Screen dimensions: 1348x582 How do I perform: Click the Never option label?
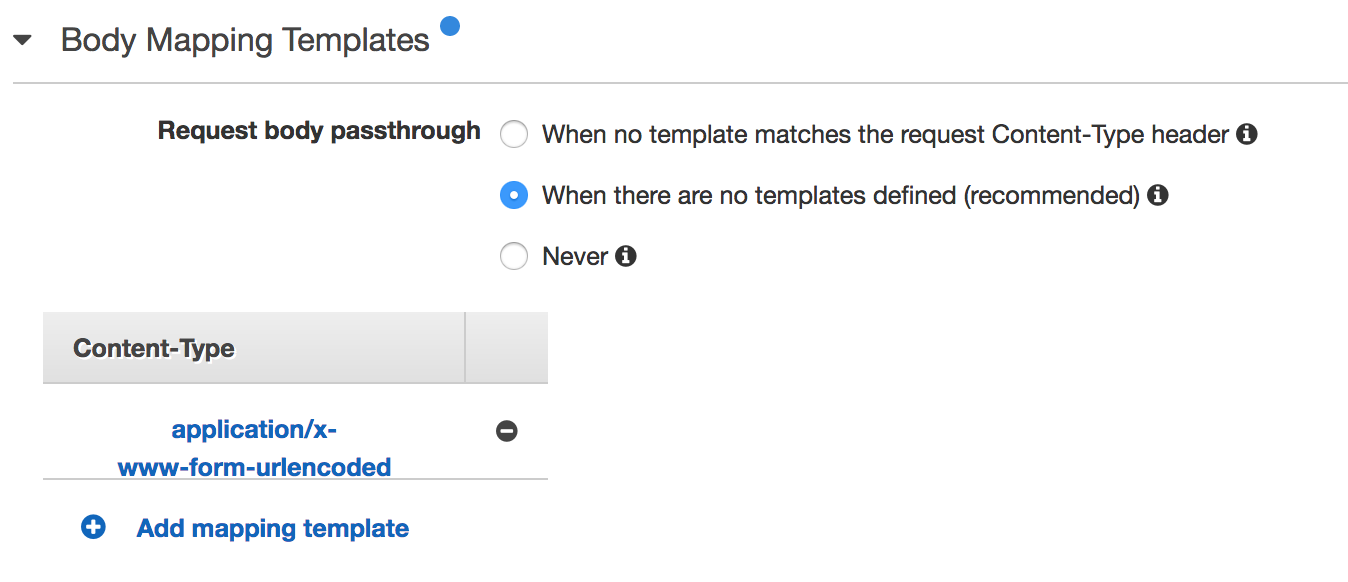click(575, 257)
